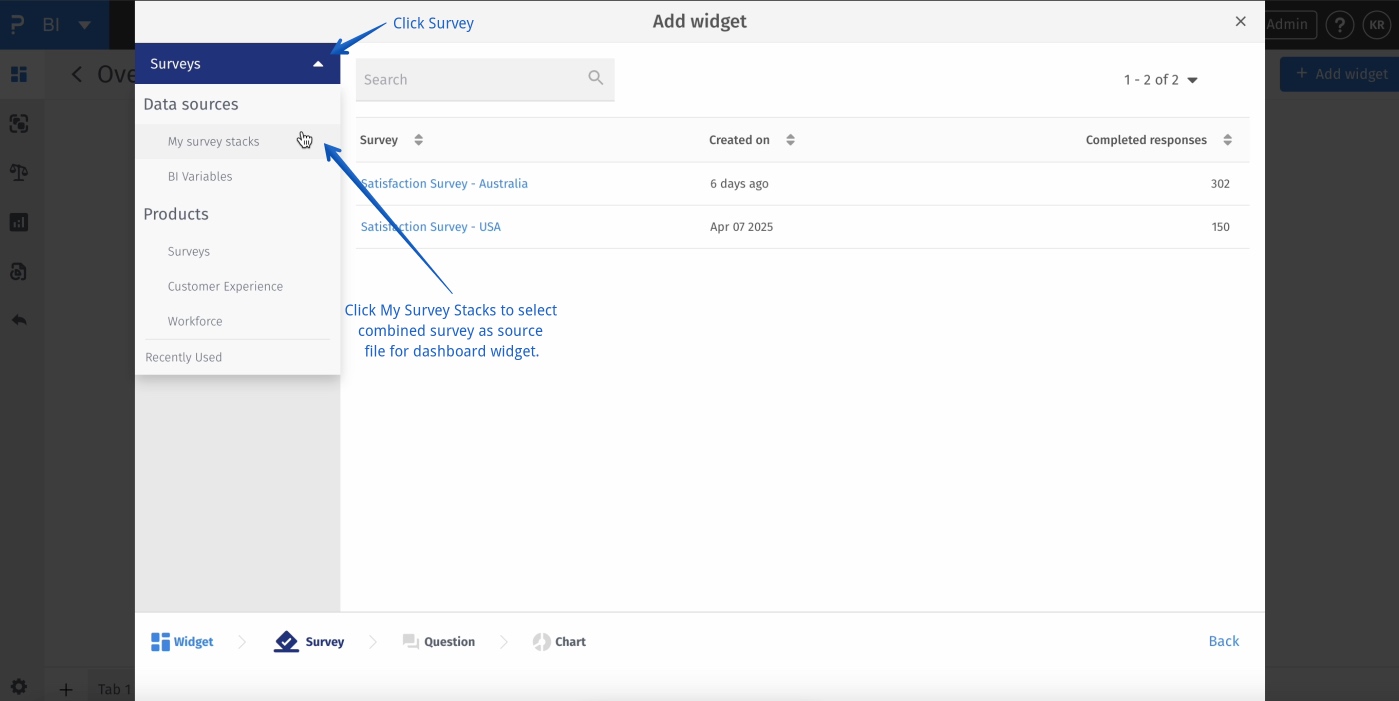Click the Back button
The width and height of the screenshot is (1399, 701).
(1223, 642)
